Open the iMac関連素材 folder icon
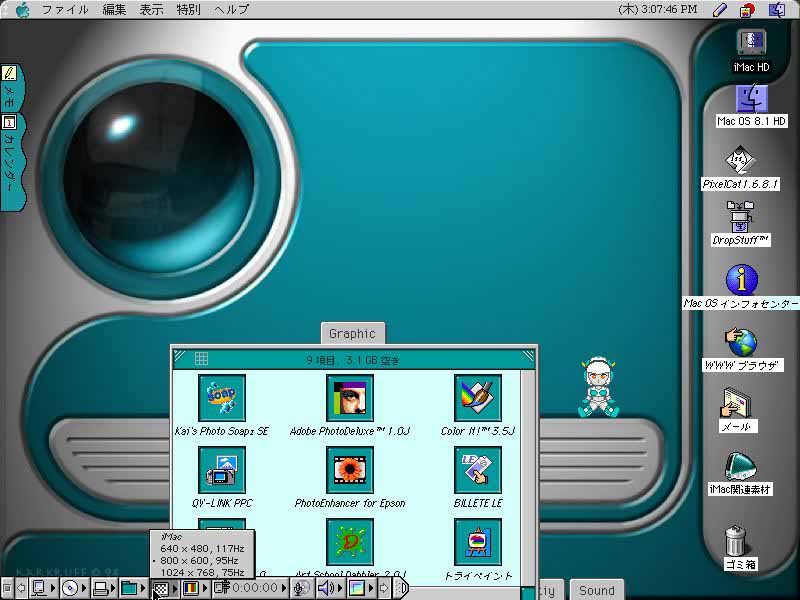Screen dimensions: 800x600 [740, 466]
